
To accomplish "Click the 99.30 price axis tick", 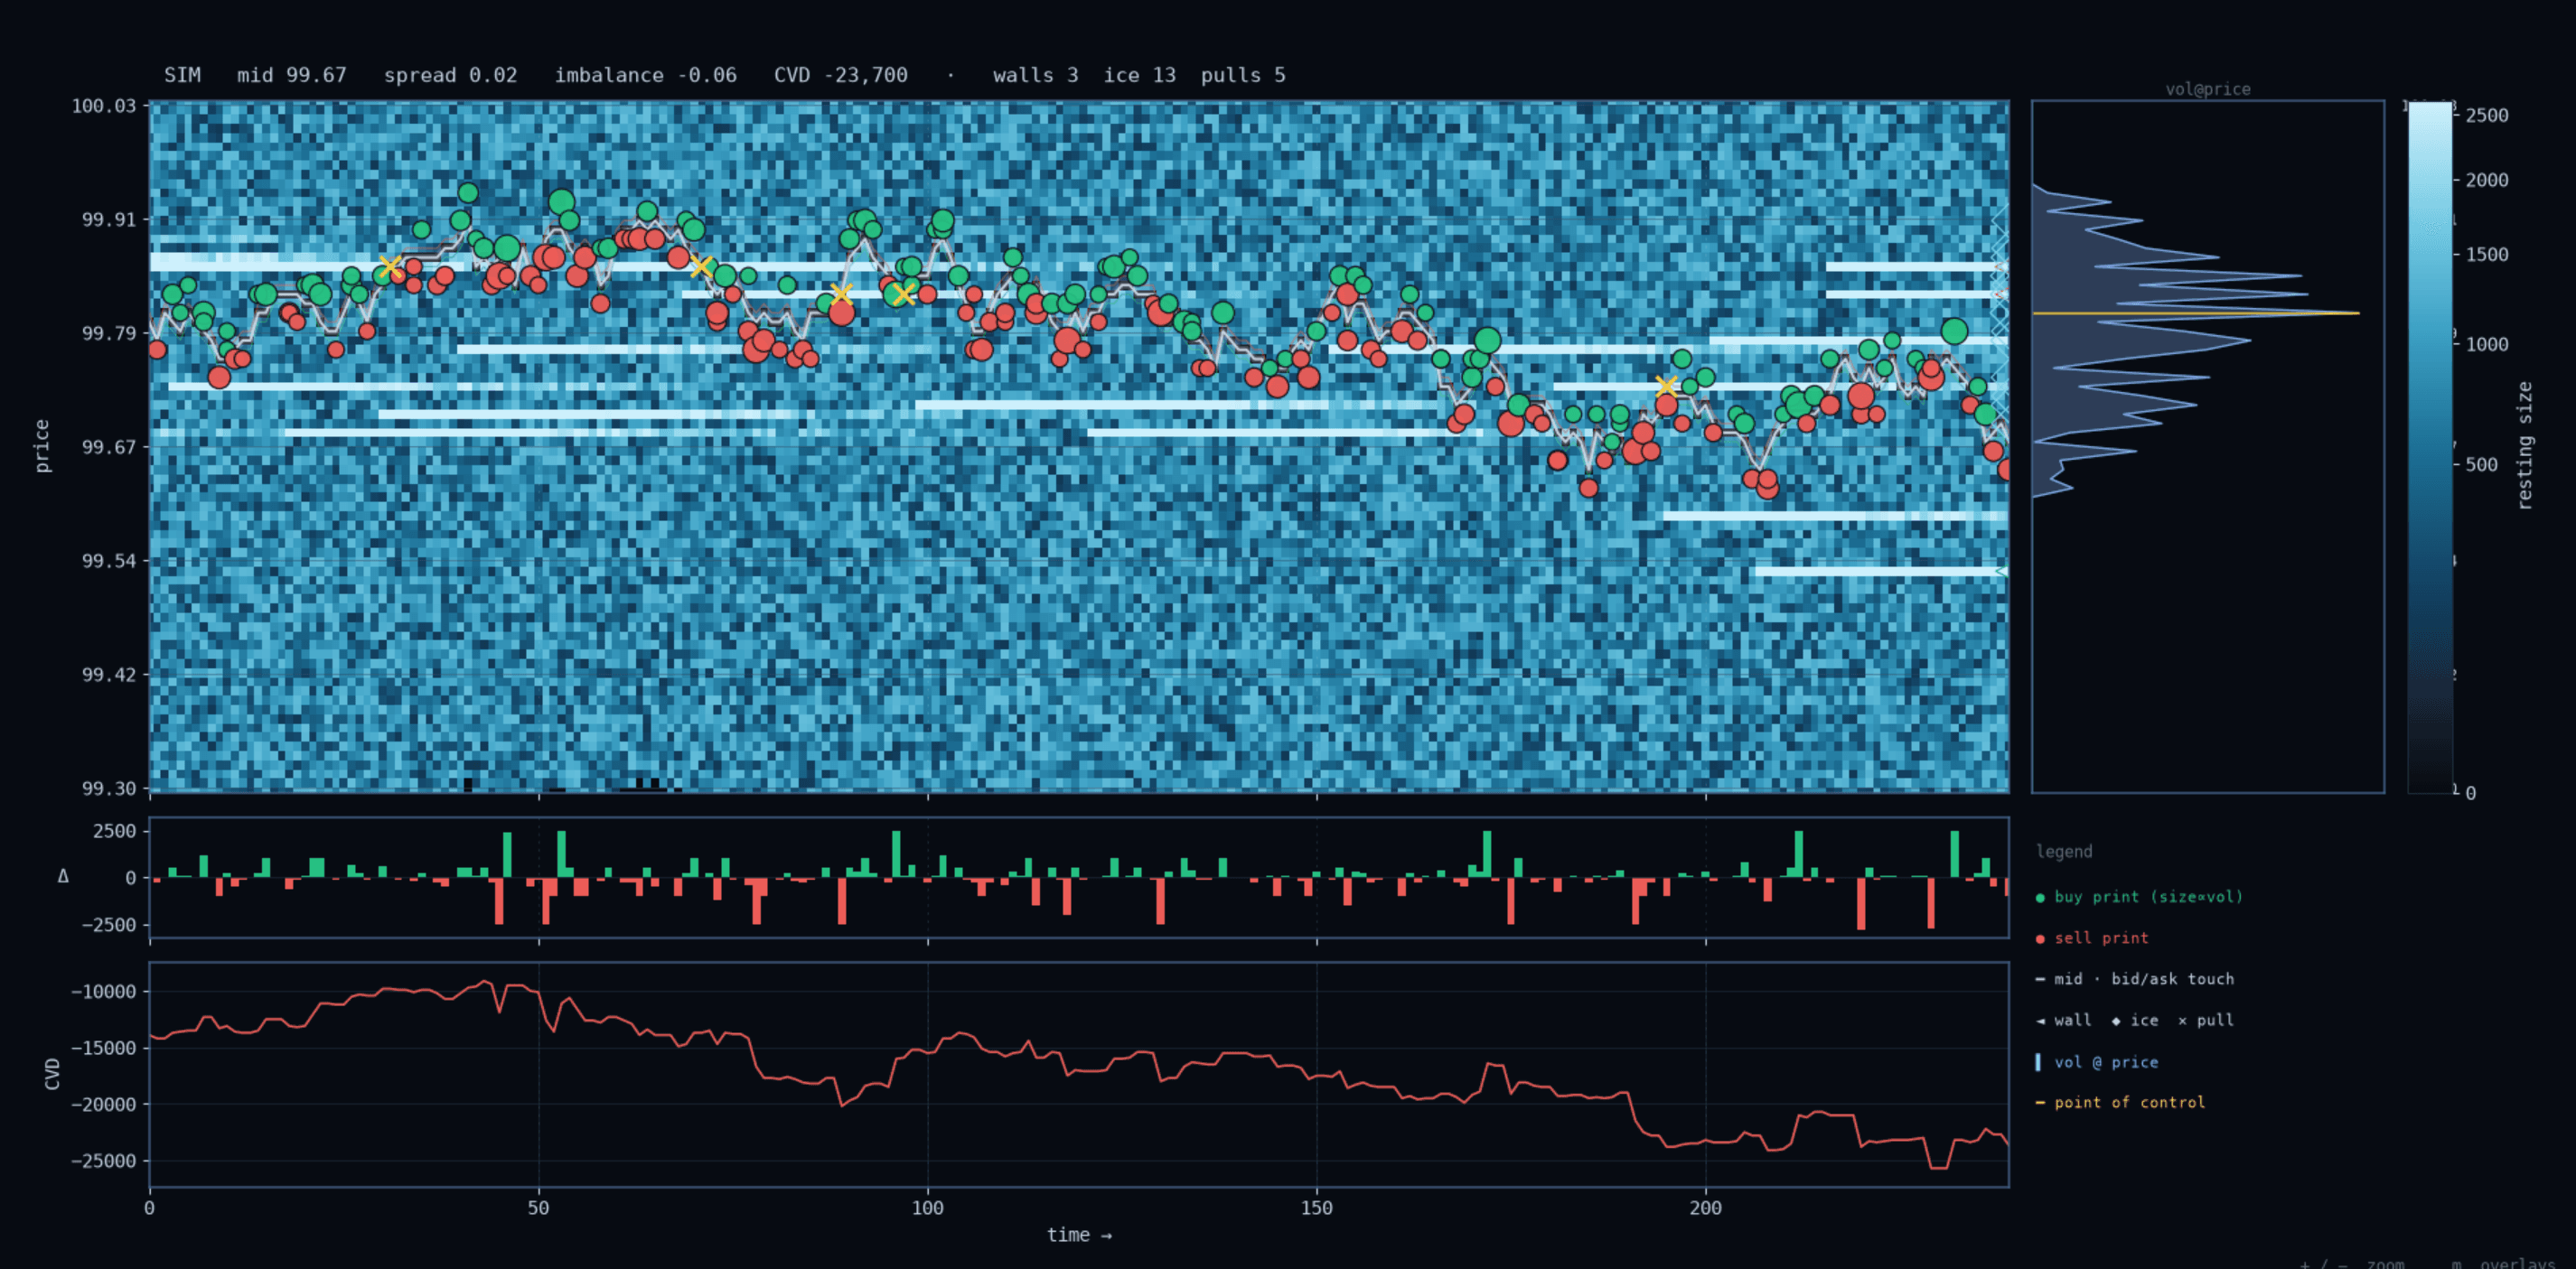I will tap(109, 789).
